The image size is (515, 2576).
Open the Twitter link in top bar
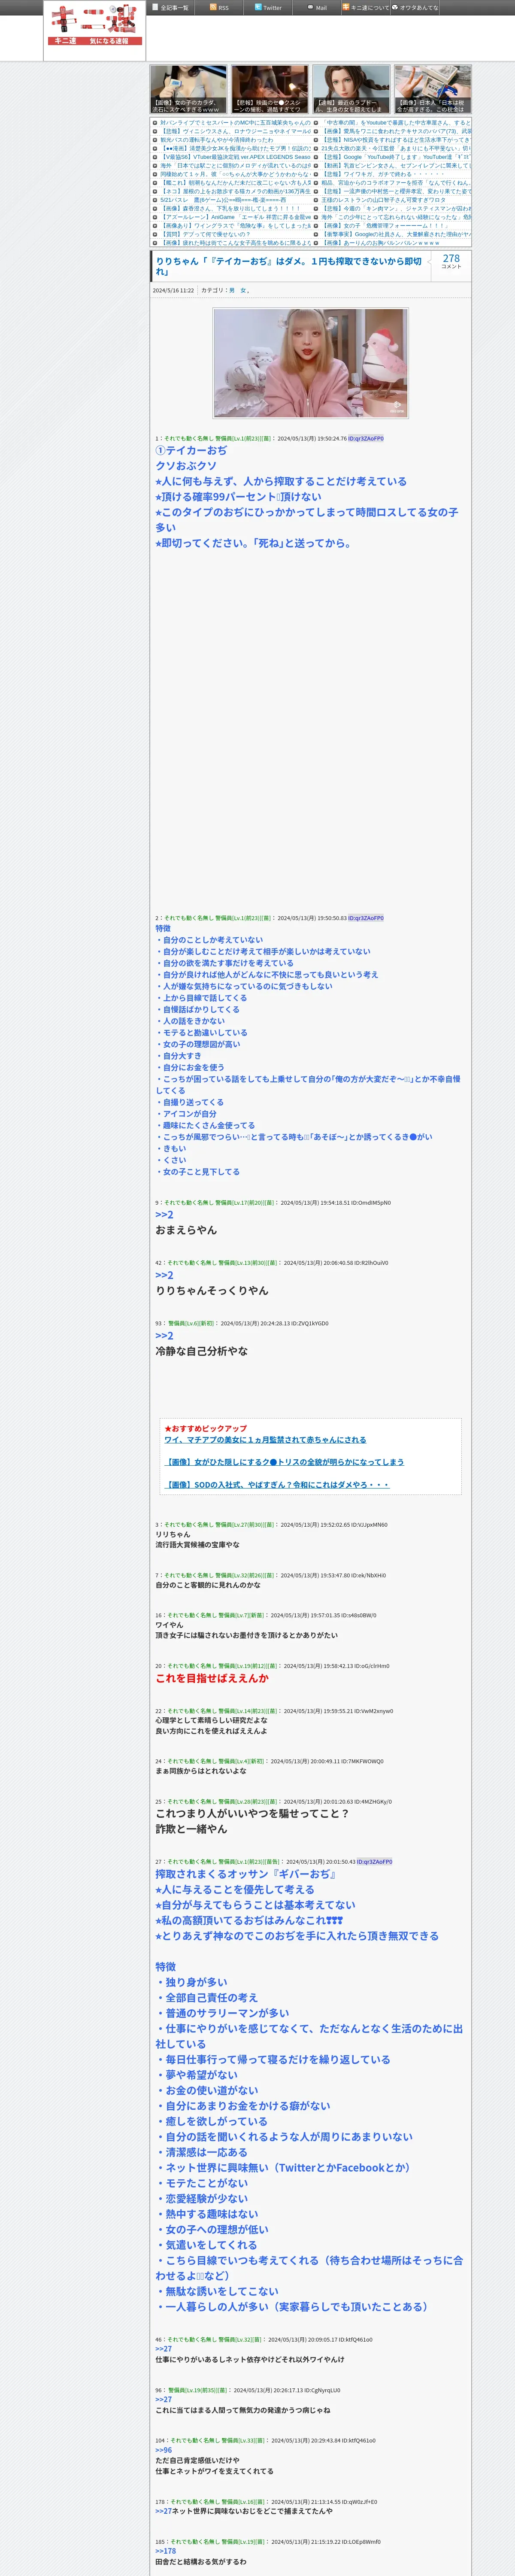pos(268,8)
